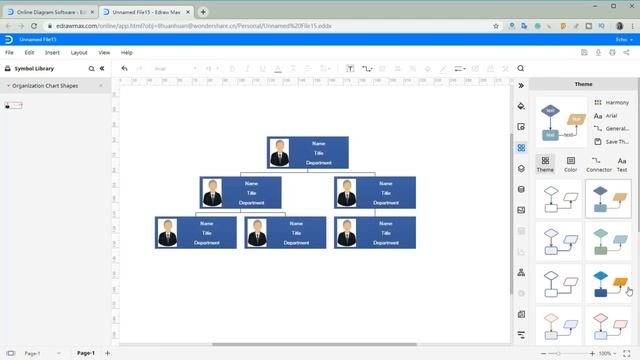Select the Theme tab in Theme panel
Screen dimensions: 640x360
click(x=545, y=164)
